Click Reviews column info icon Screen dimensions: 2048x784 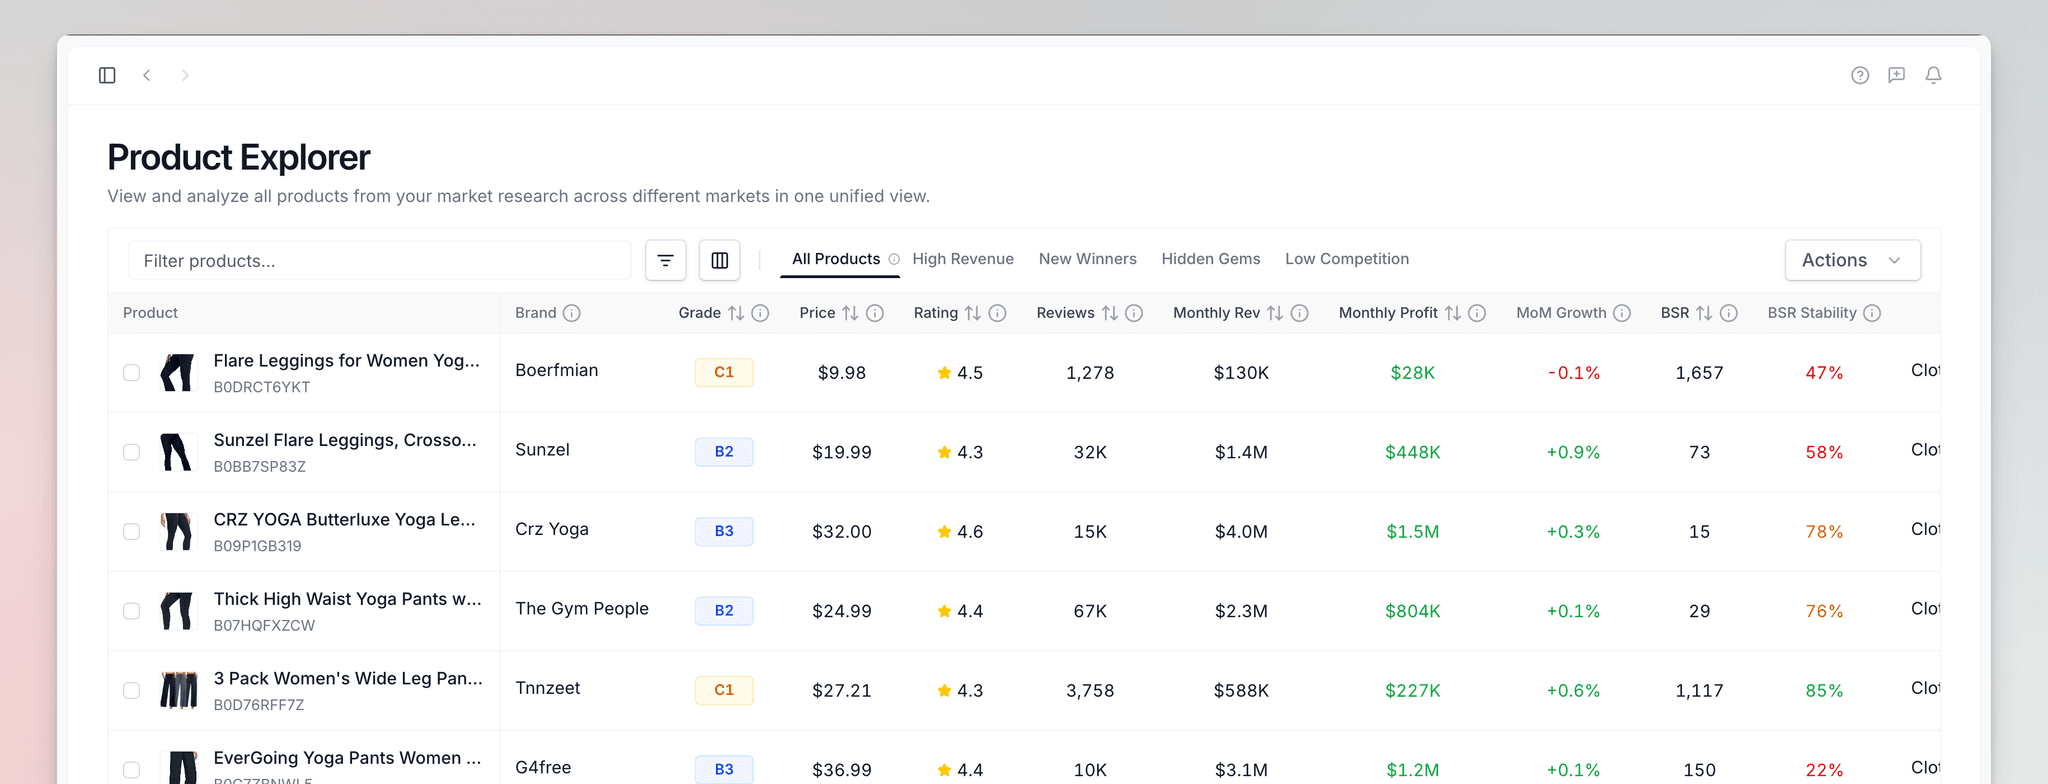point(1134,313)
